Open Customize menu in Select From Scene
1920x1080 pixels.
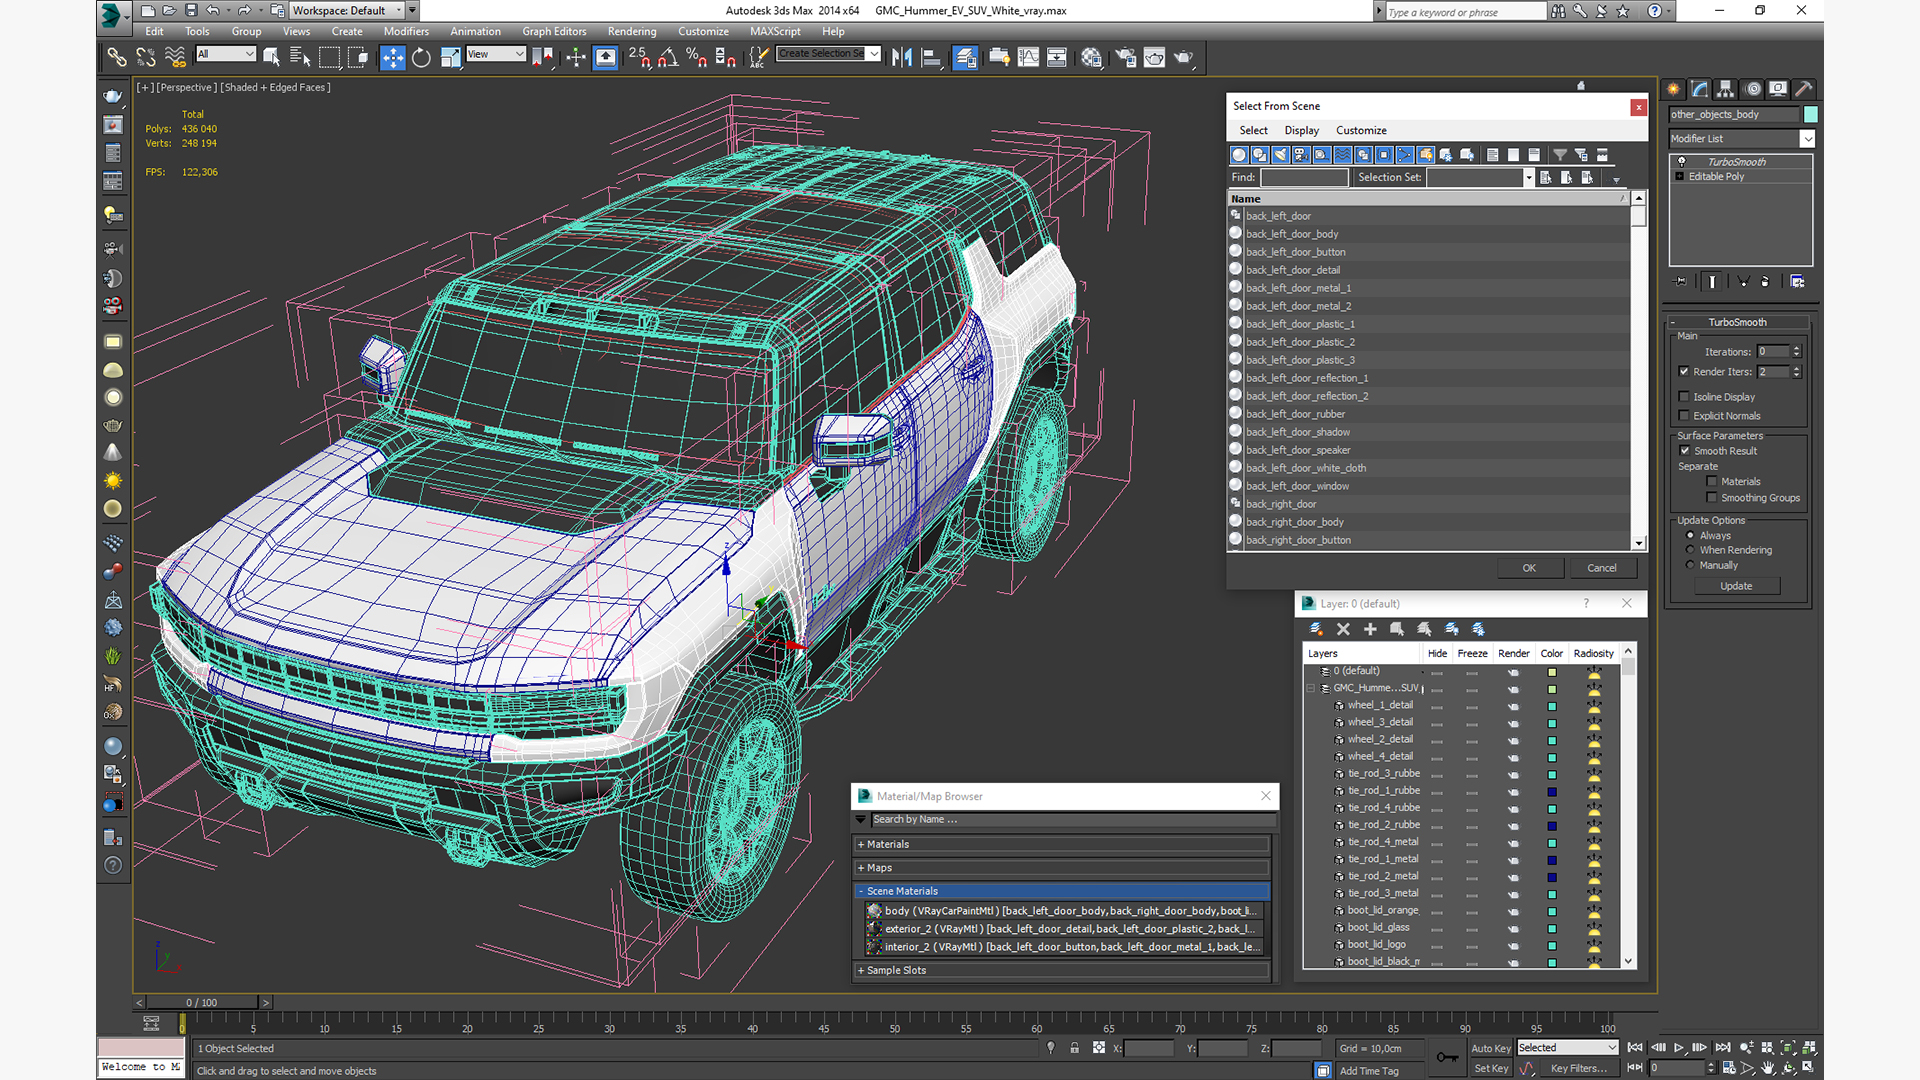coord(1361,130)
